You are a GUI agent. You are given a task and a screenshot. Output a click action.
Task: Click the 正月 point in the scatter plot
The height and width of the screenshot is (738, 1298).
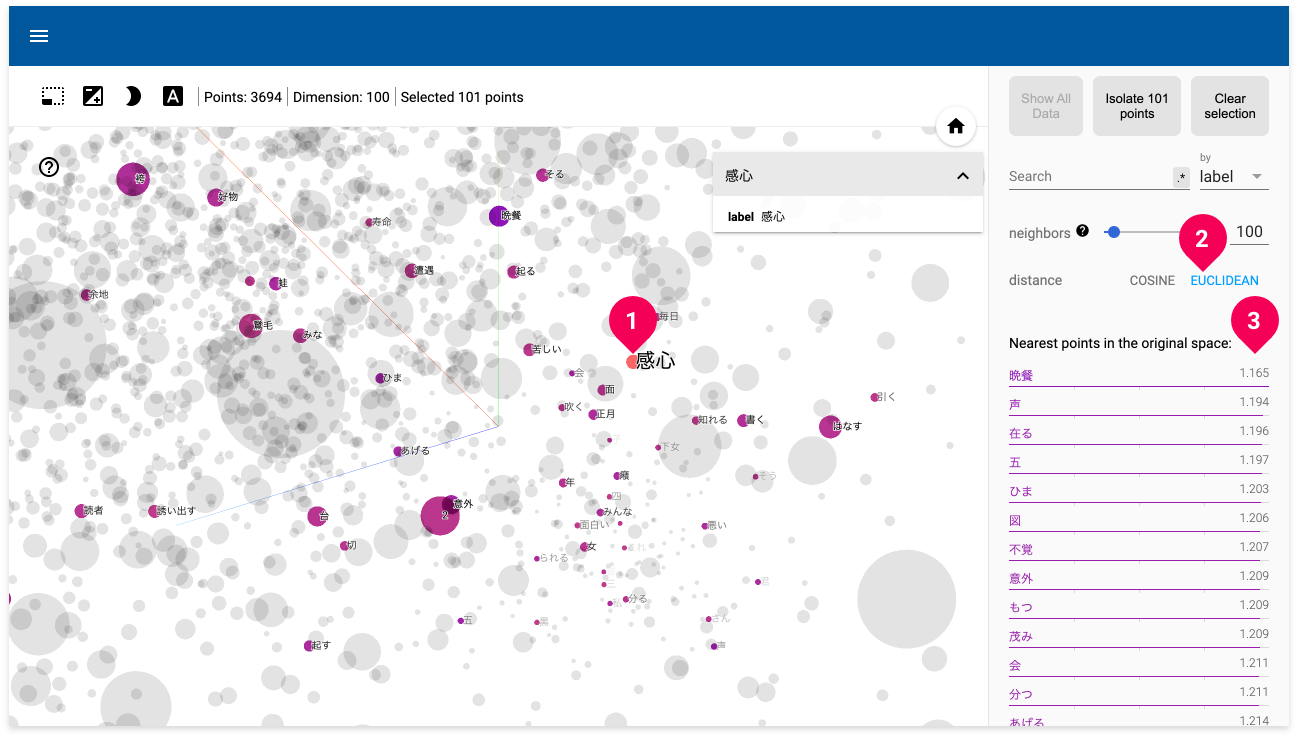[593, 414]
